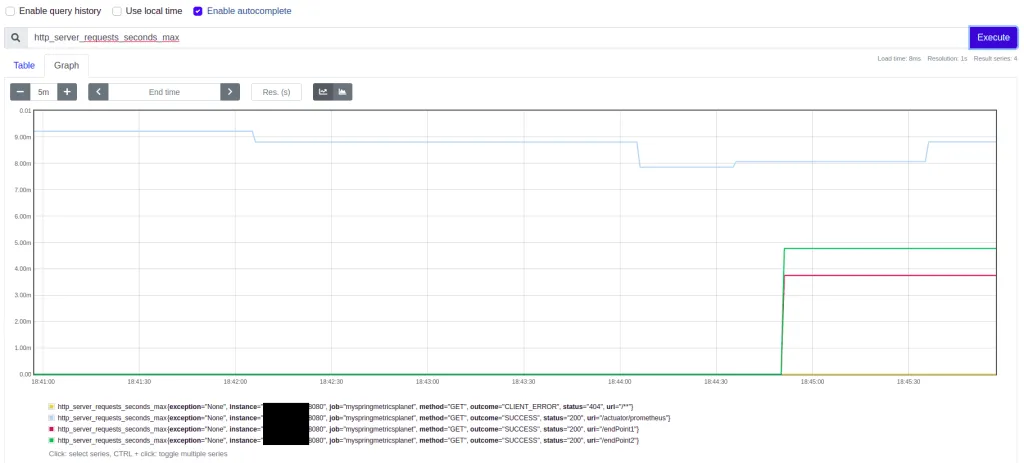Select the yellow CLIENT_ERROR 404 series swatch
This screenshot has height=463, width=1024.
pos(52,406)
